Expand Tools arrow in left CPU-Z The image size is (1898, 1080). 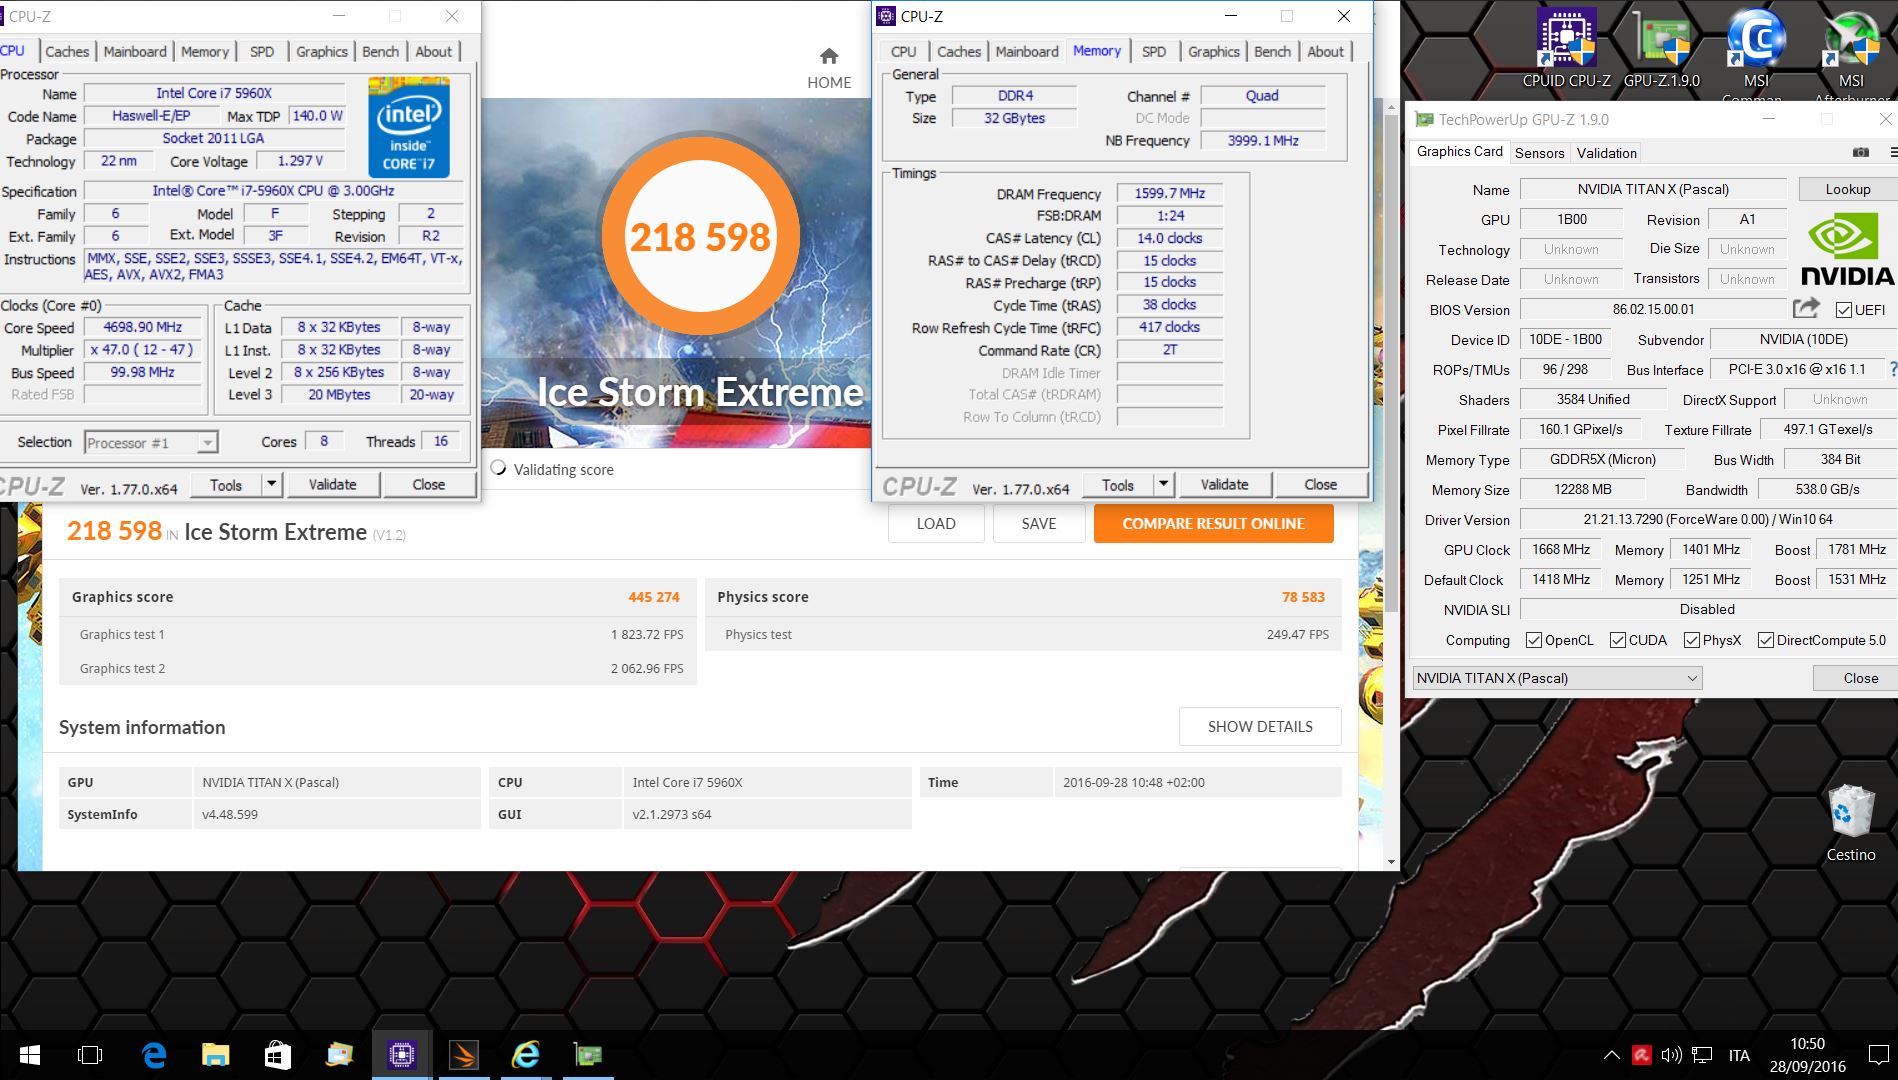(x=271, y=484)
